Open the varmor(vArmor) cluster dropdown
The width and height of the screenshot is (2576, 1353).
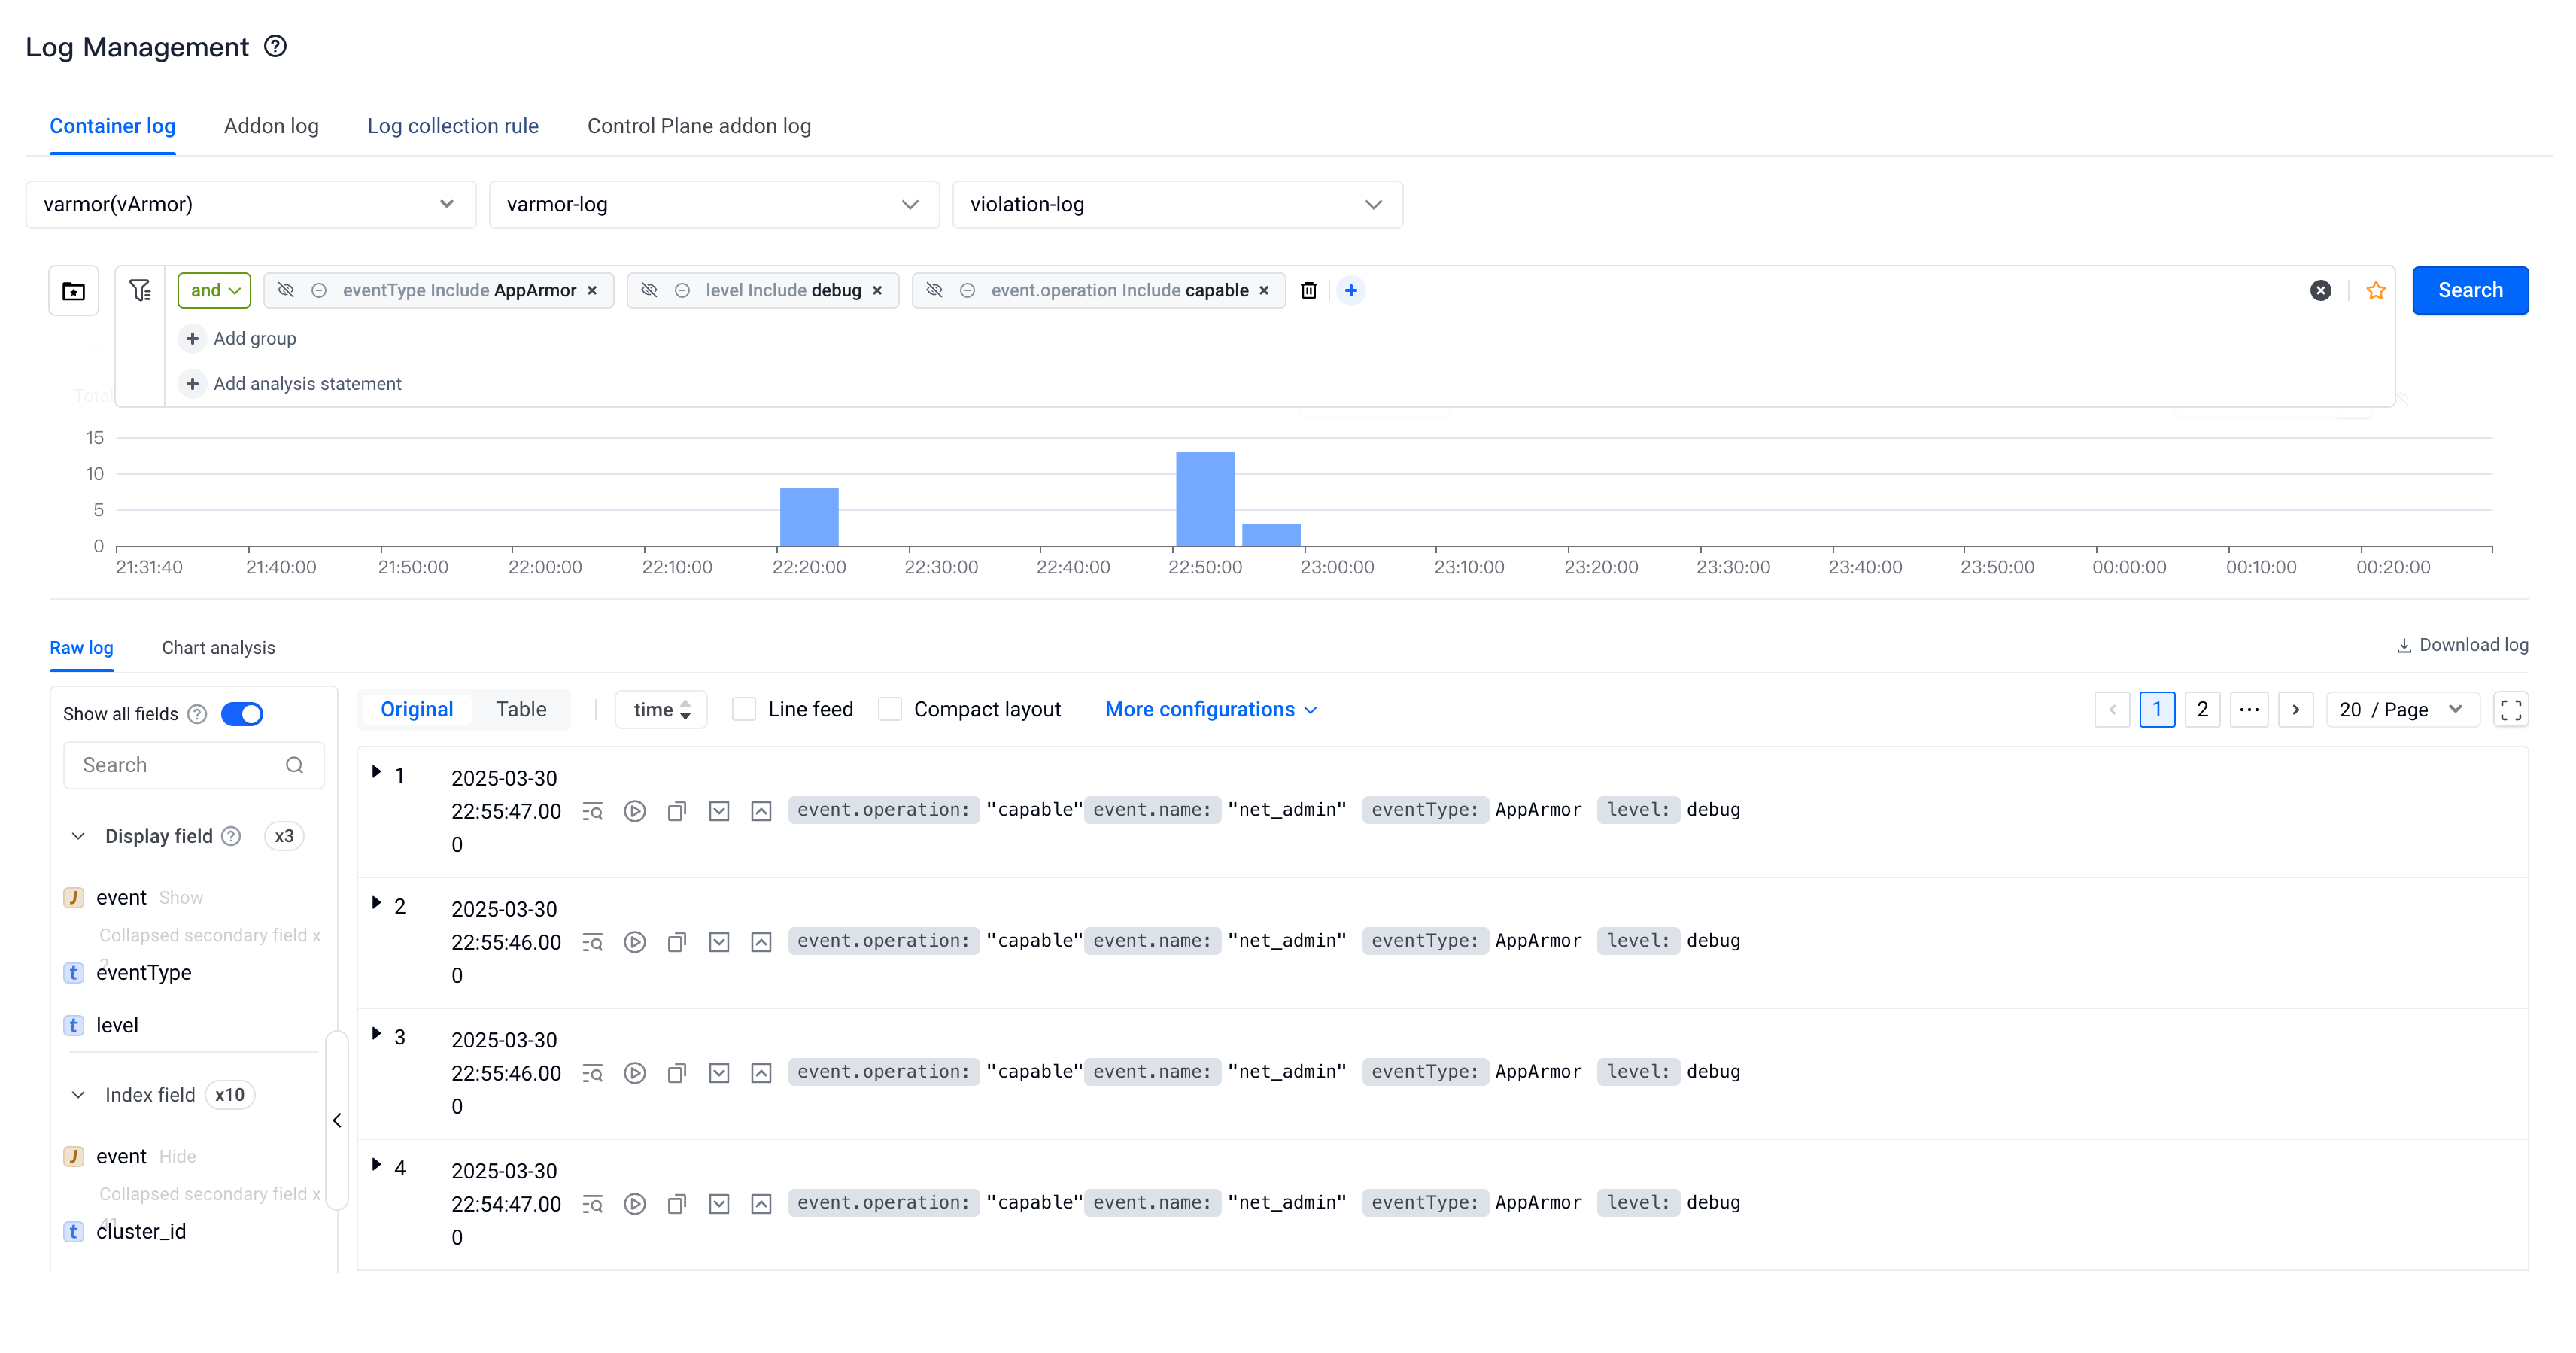tap(250, 204)
